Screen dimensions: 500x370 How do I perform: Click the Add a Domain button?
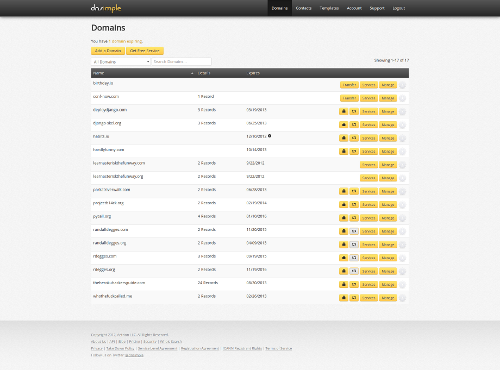coord(108,51)
